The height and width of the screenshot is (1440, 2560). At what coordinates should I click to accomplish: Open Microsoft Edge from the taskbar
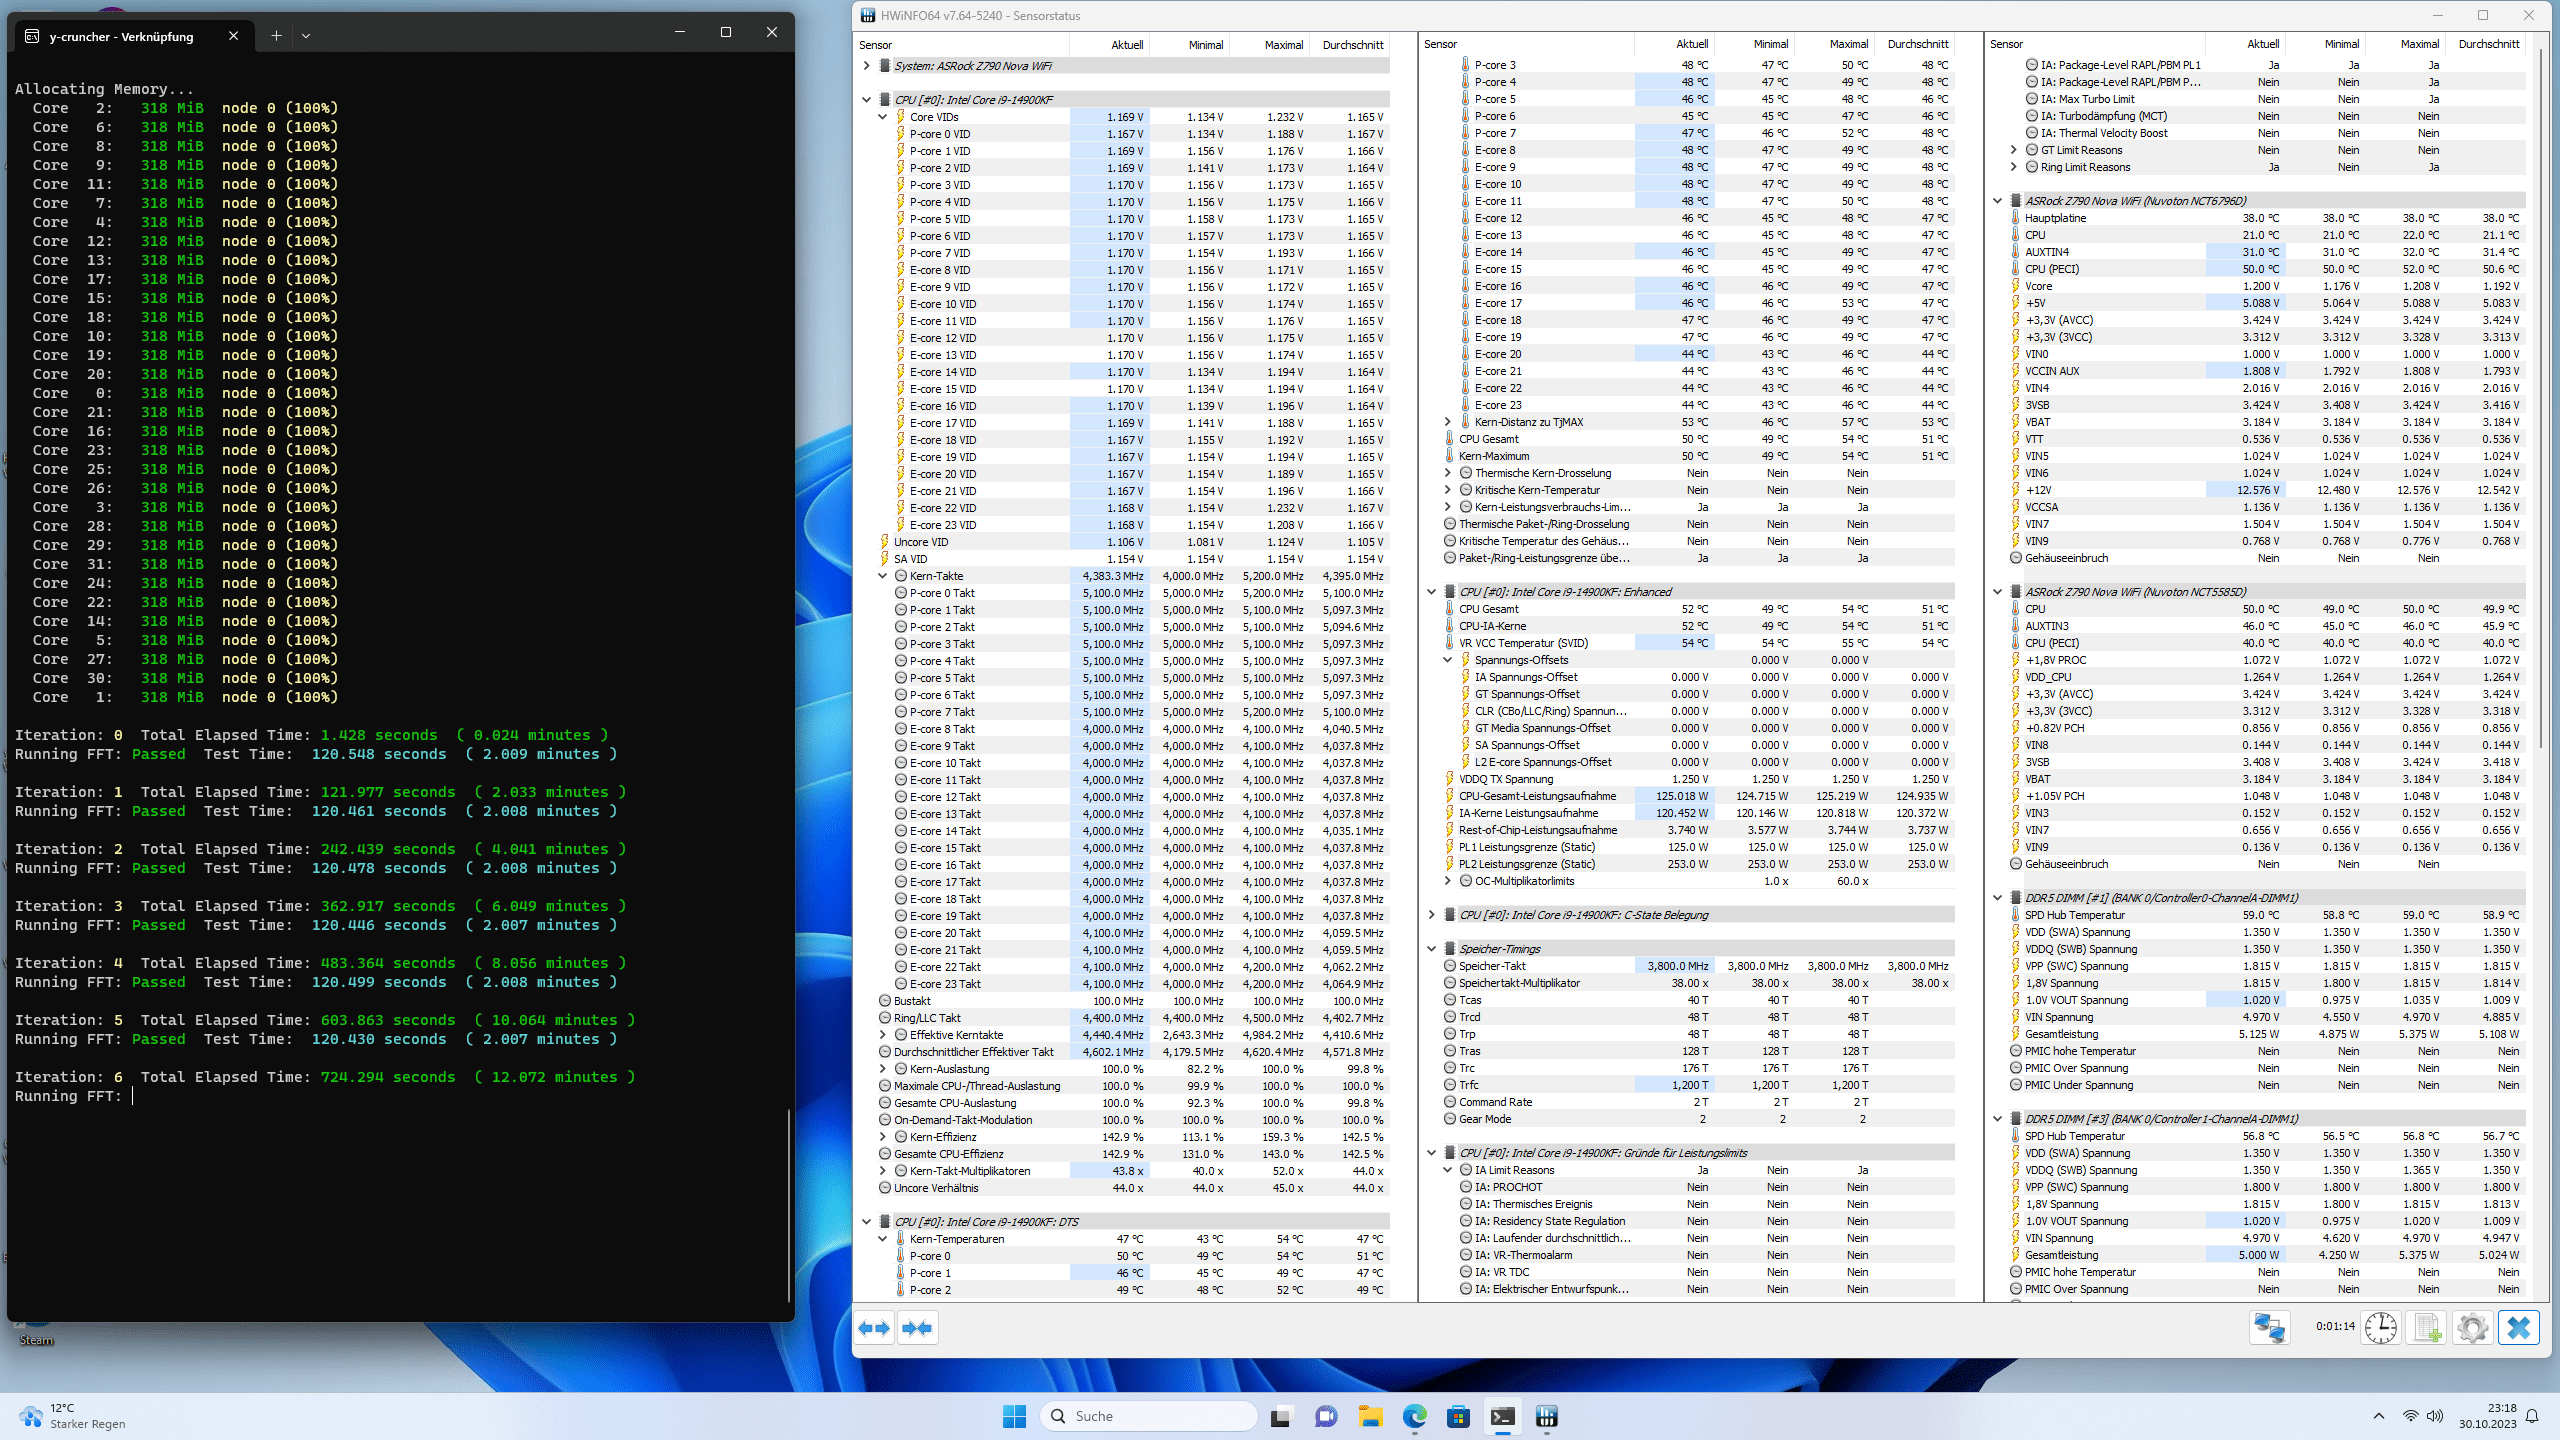click(x=1414, y=1416)
